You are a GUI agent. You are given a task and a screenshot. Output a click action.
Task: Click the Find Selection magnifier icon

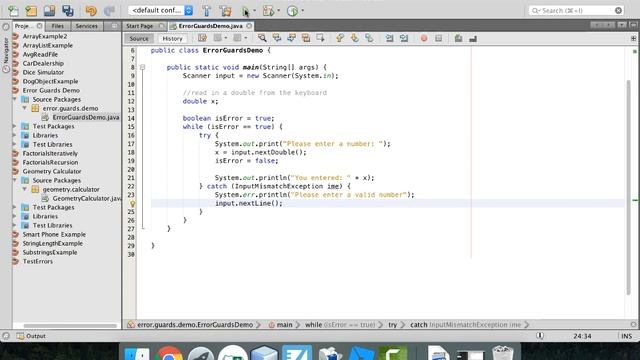262,38
